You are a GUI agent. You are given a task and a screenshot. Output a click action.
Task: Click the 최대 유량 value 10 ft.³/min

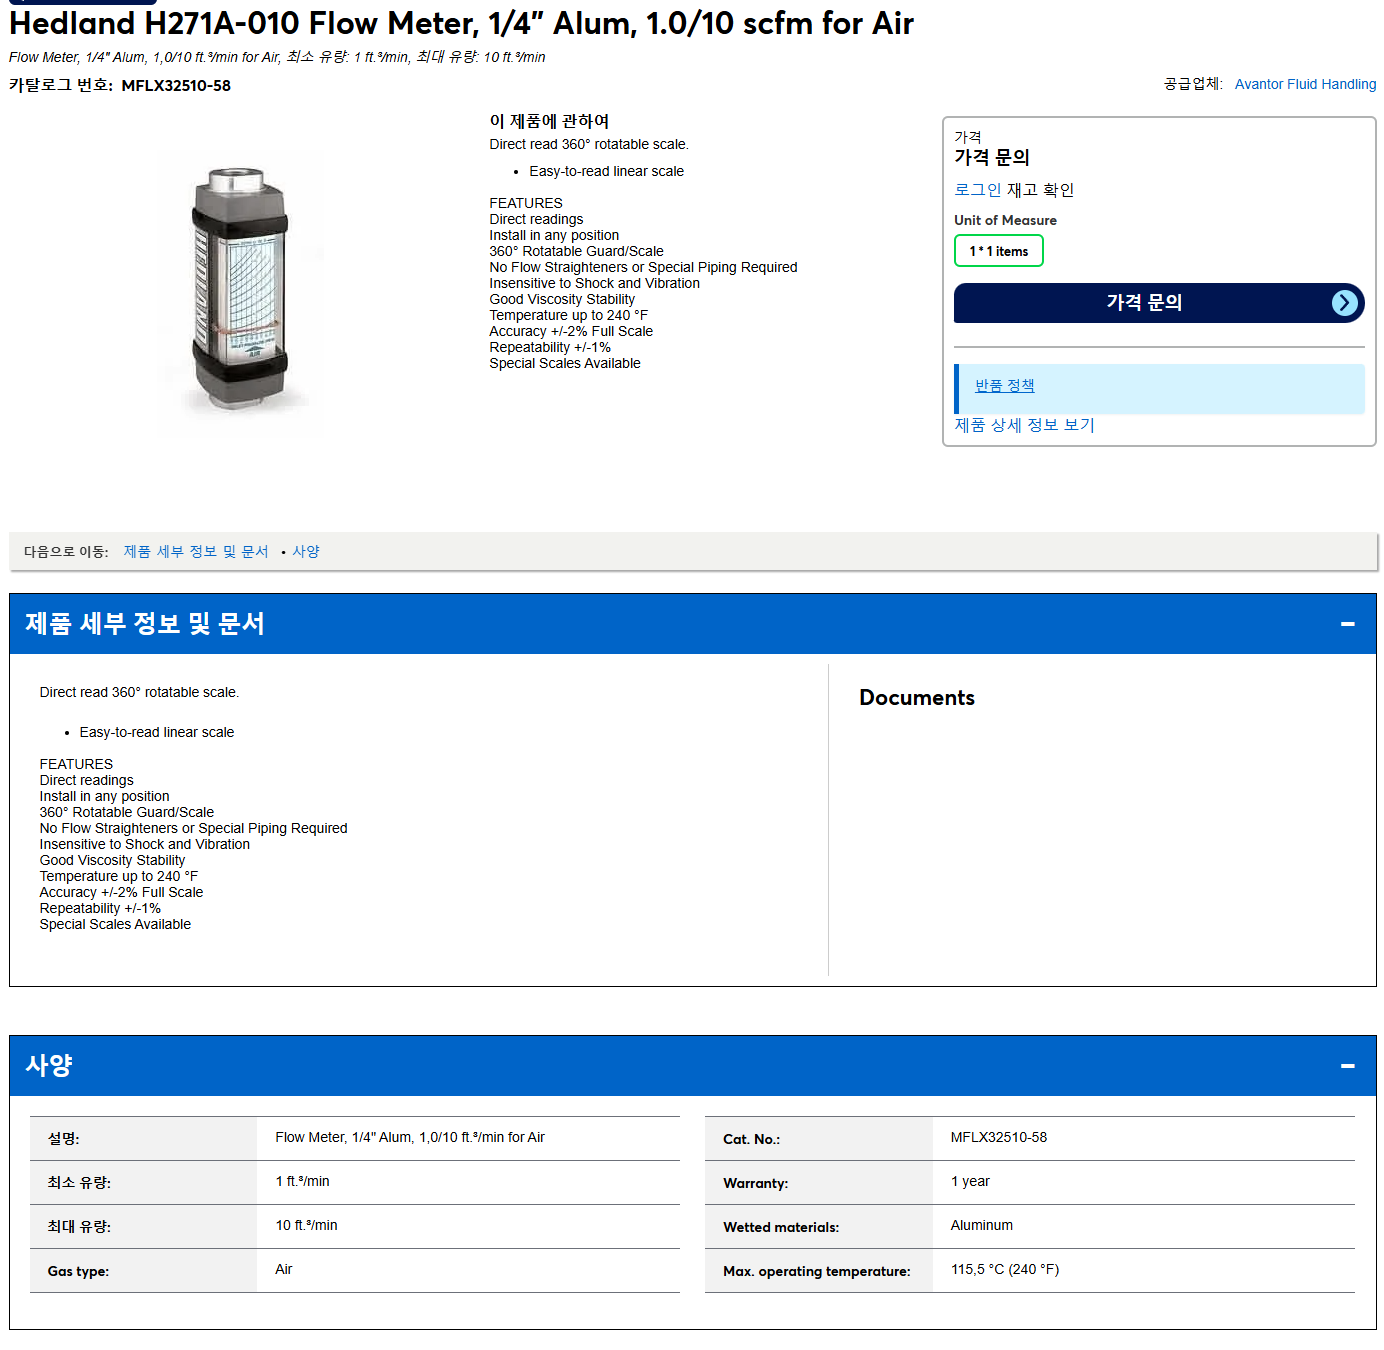306,1226
